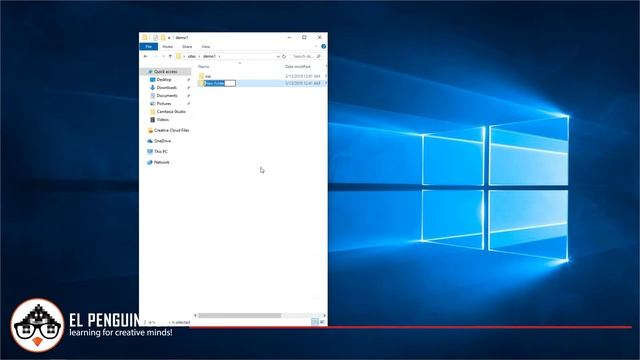Screen dimensions: 640x360
Task: Click the title bar folder icon
Action: 144,37
